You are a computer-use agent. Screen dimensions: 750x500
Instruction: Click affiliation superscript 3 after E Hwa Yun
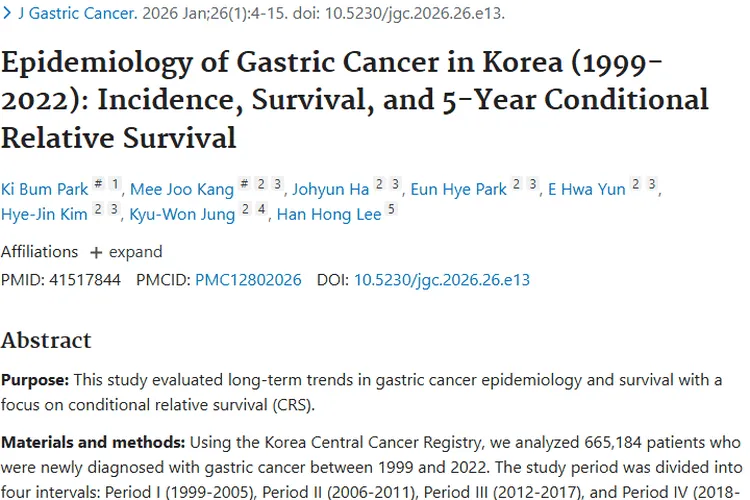tap(651, 185)
